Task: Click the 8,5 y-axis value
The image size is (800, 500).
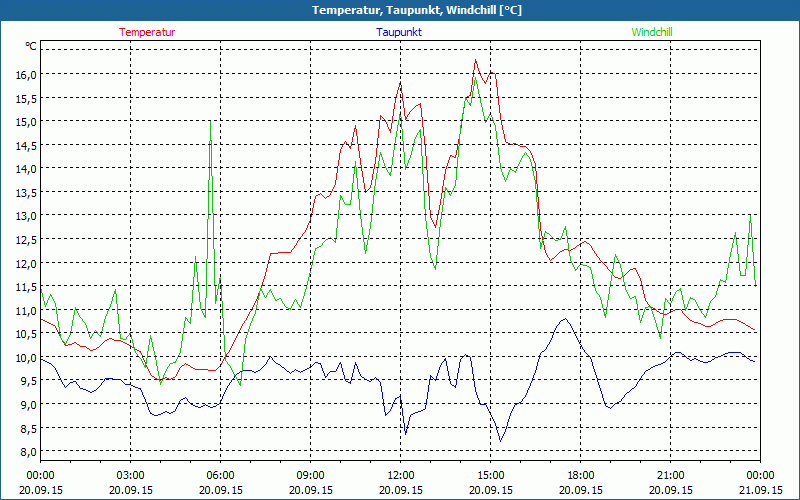Action: tap(29, 428)
